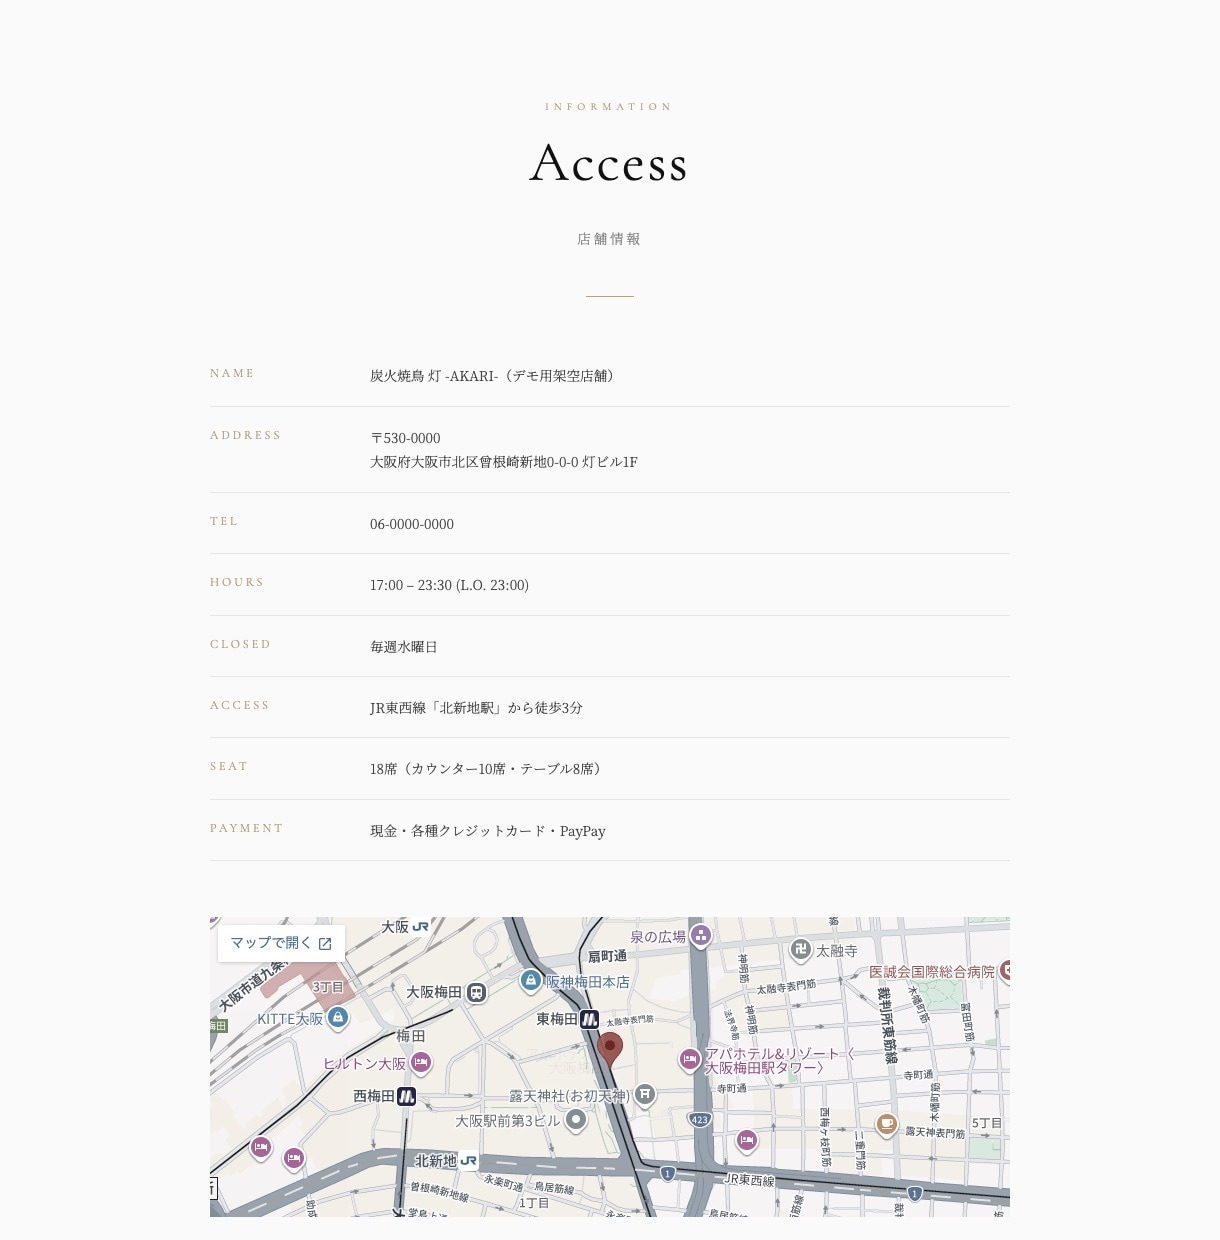
Task: Click the red location pin on map
Action: (x=610, y=1050)
